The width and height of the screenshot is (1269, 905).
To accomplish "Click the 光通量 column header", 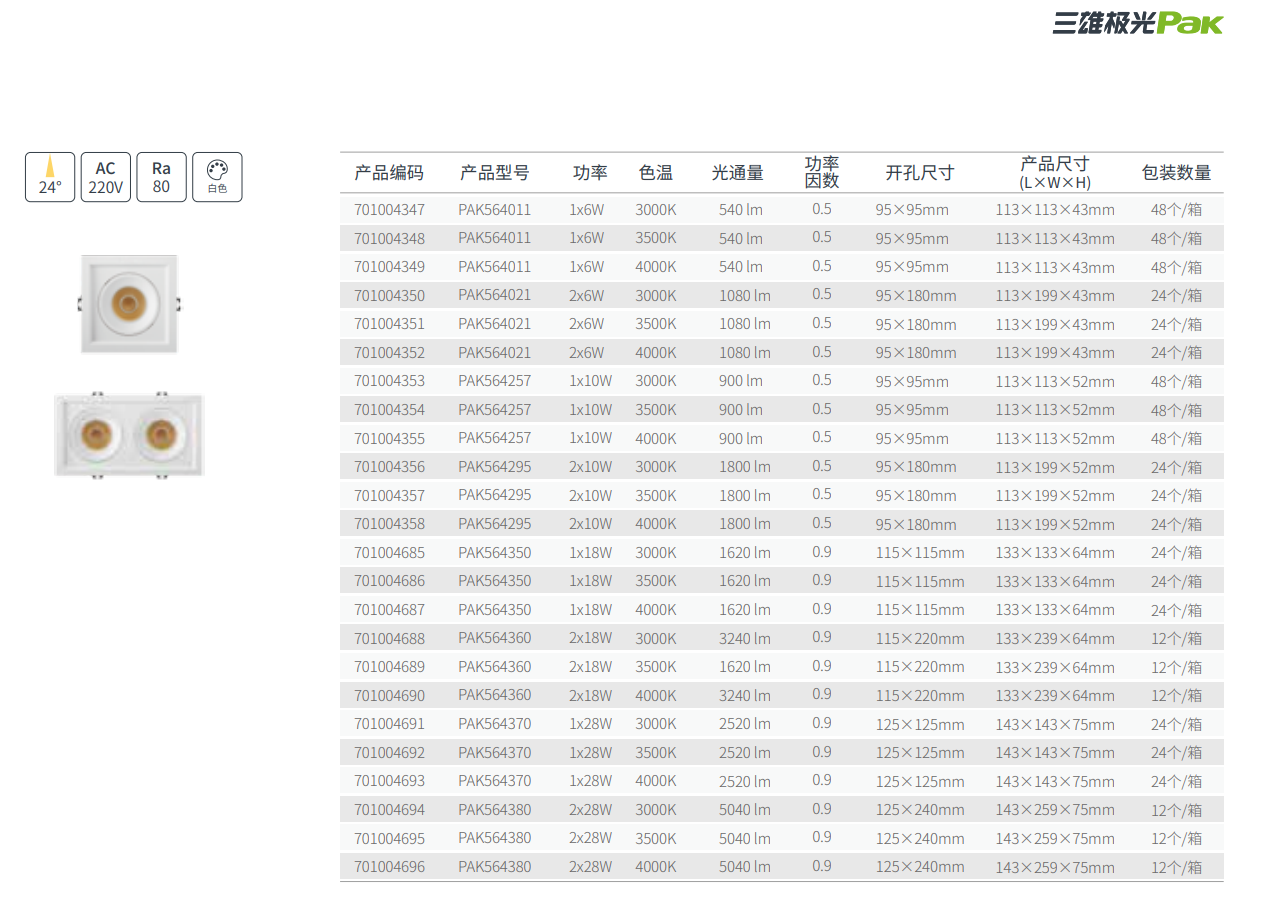I will [x=737, y=173].
